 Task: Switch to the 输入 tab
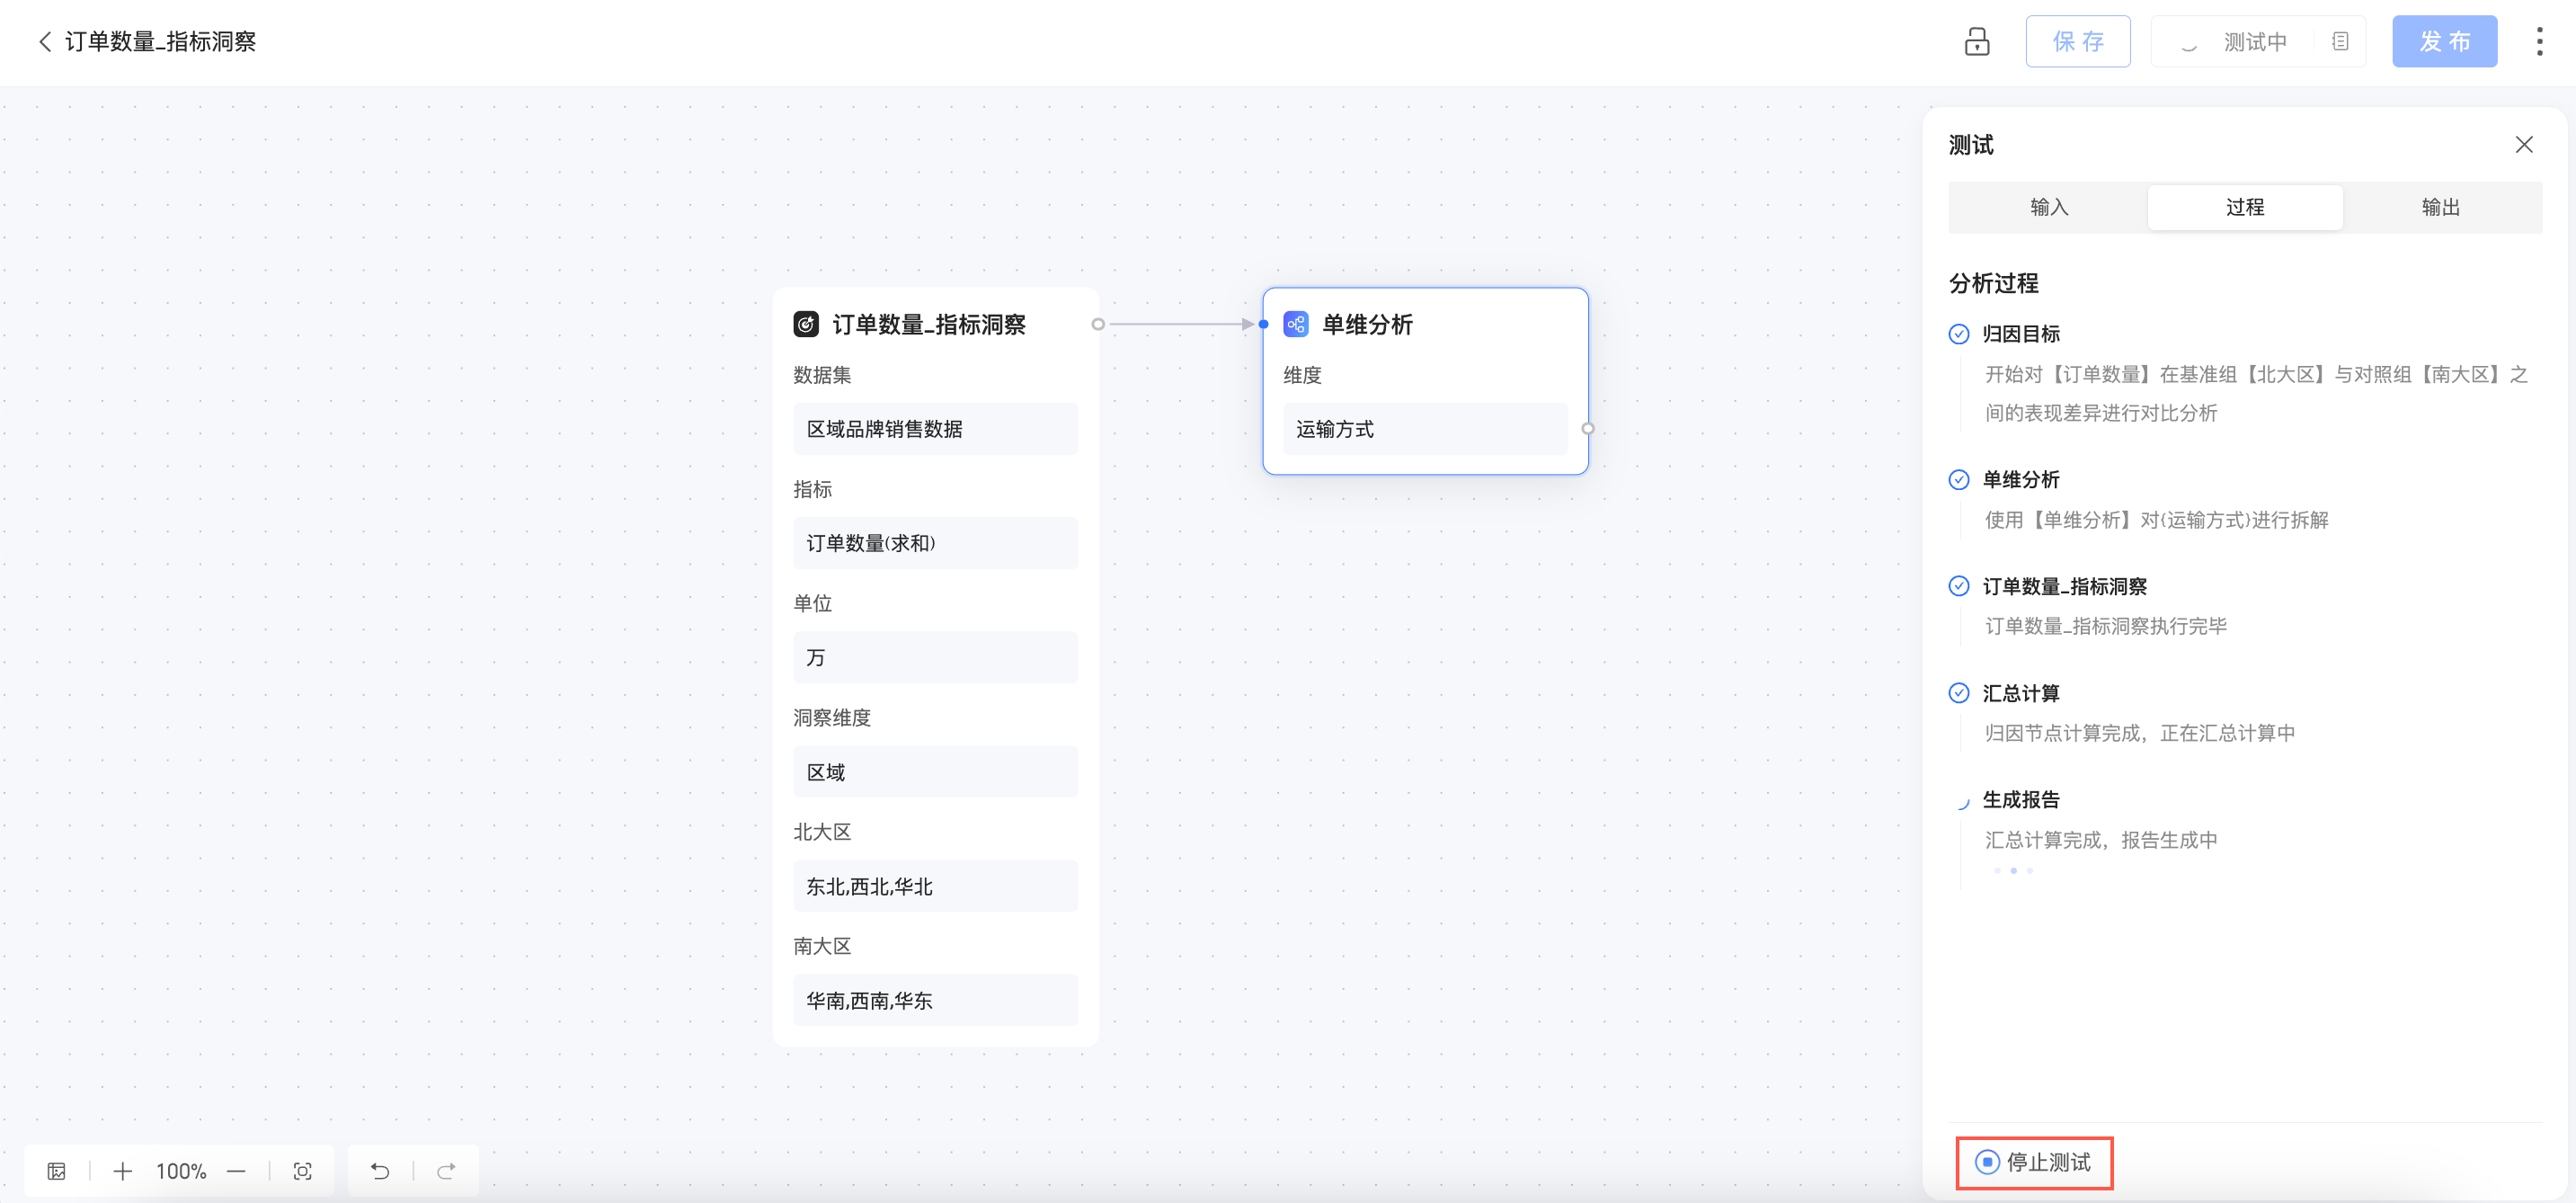[x=2048, y=207]
